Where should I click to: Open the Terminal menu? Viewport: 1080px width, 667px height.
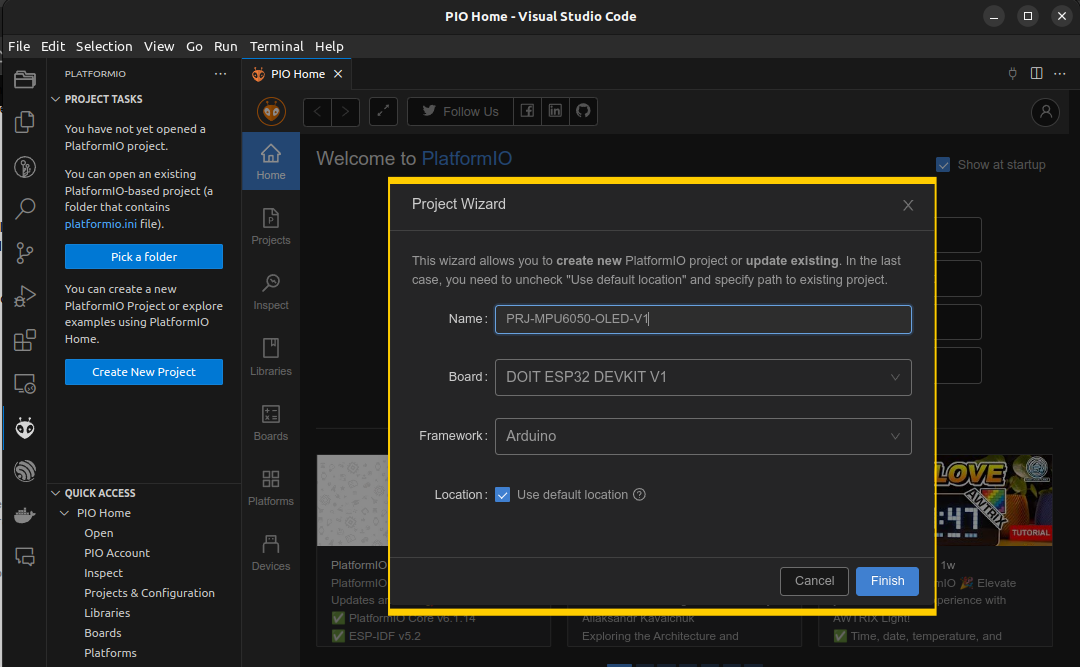point(276,46)
